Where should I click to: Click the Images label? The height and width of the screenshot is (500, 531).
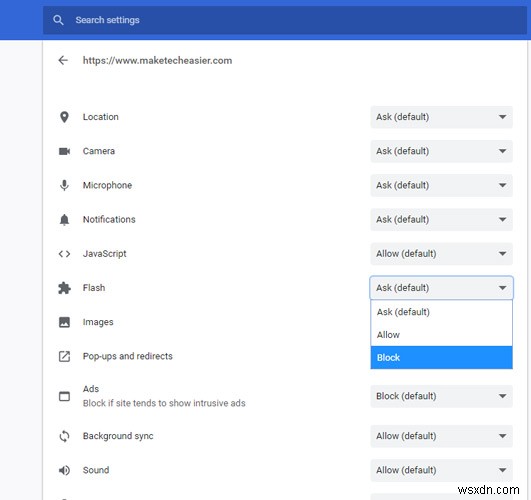[98, 322]
